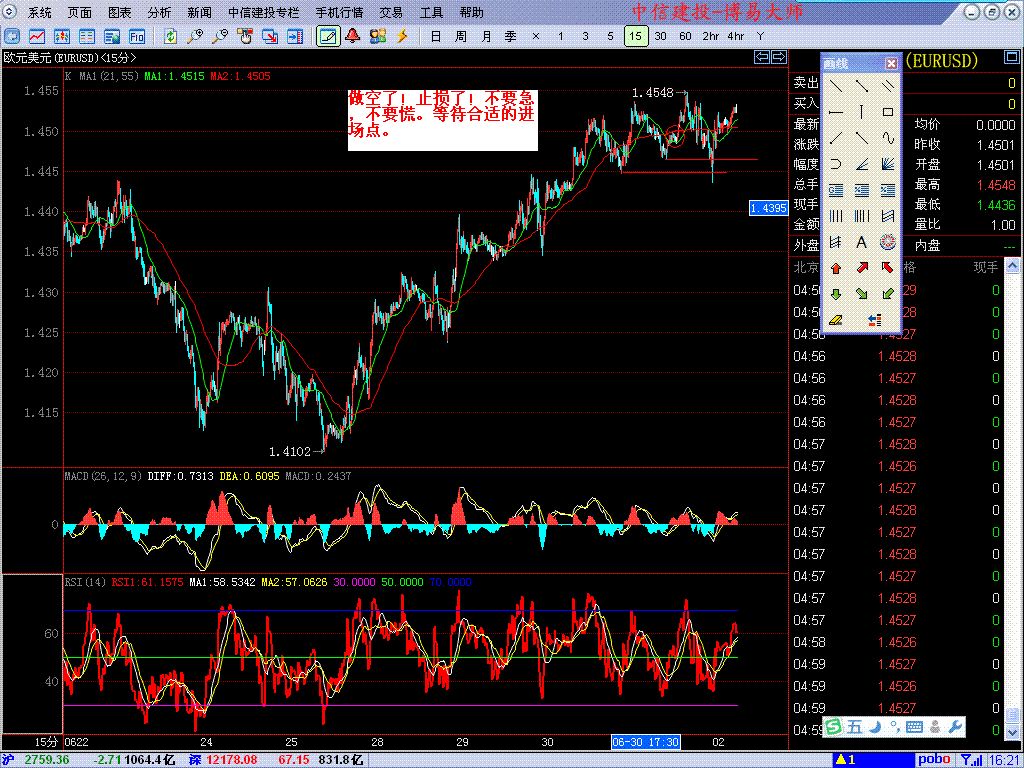Image resolution: width=1024 pixels, height=768 pixels.
Task: Select the golden section G lines tool
Action: coord(836,190)
